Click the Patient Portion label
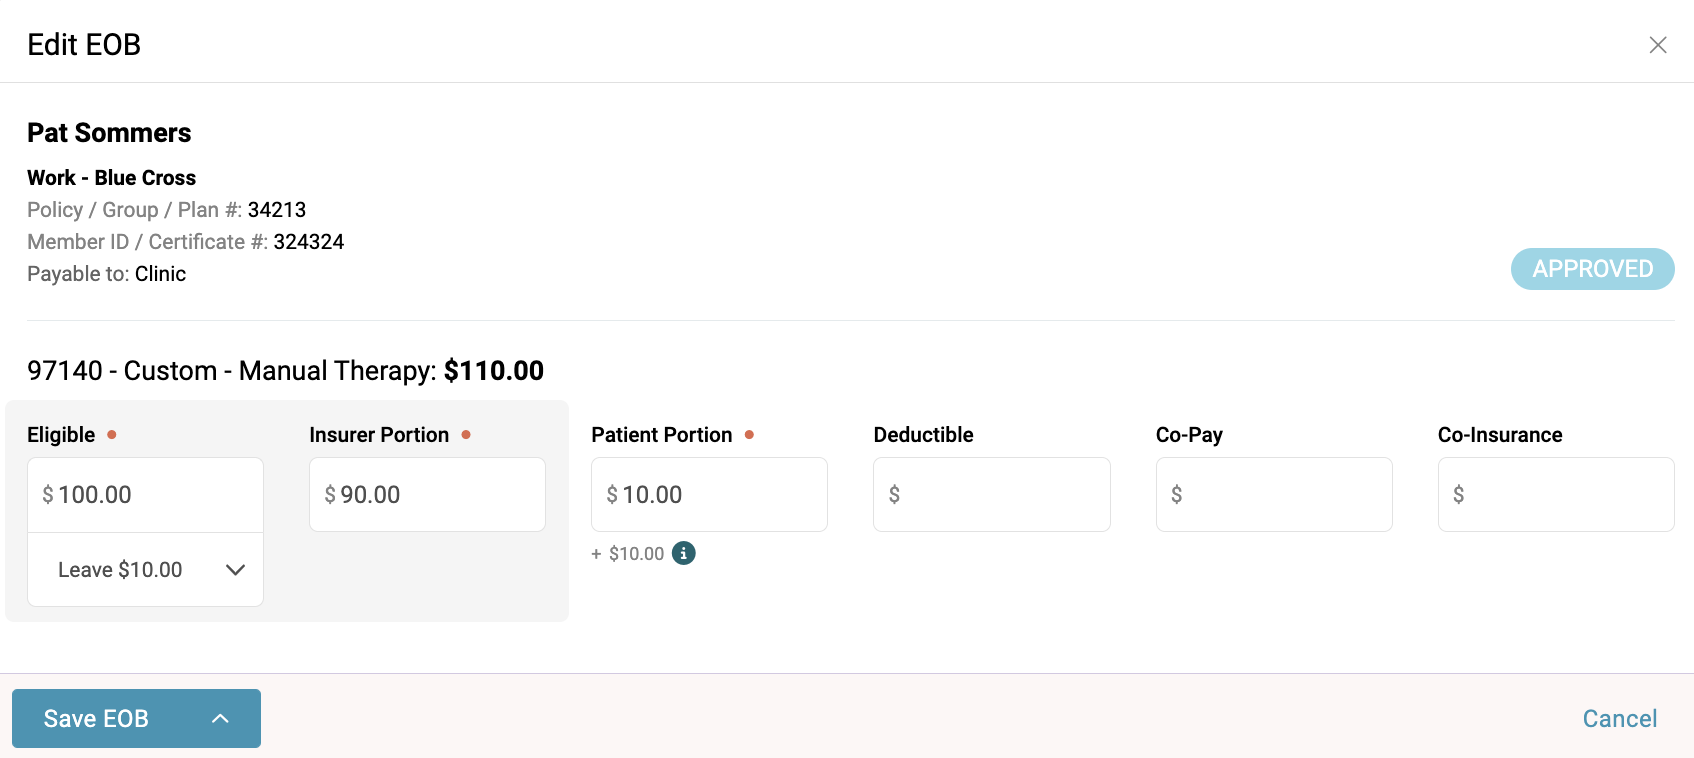 (662, 435)
